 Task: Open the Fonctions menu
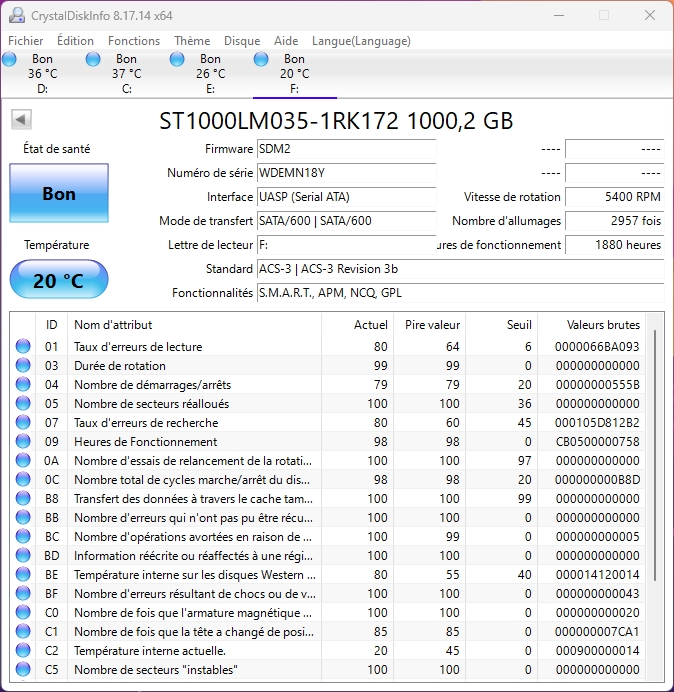point(134,41)
